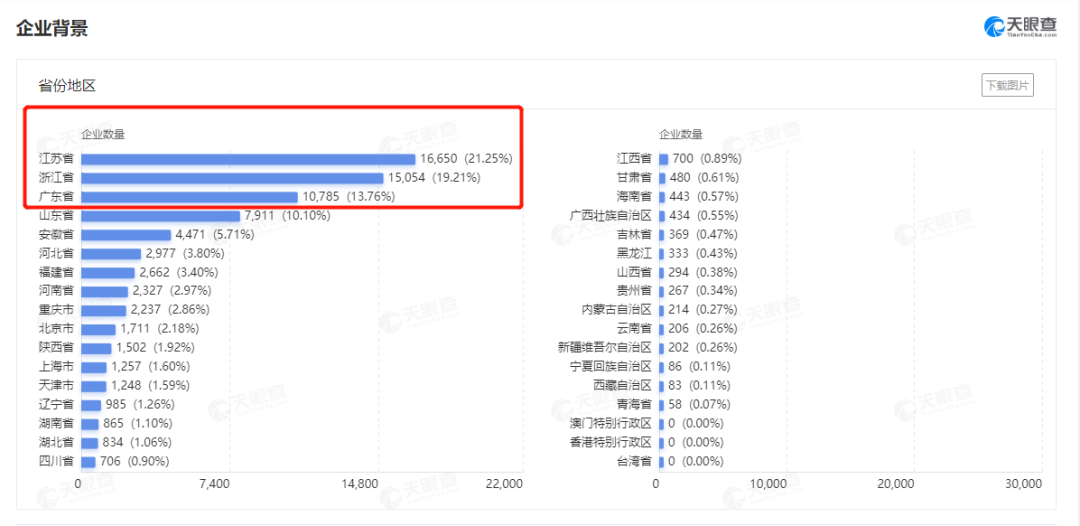
Task: Click the 下载图片 button
Action: (1007, 85)
